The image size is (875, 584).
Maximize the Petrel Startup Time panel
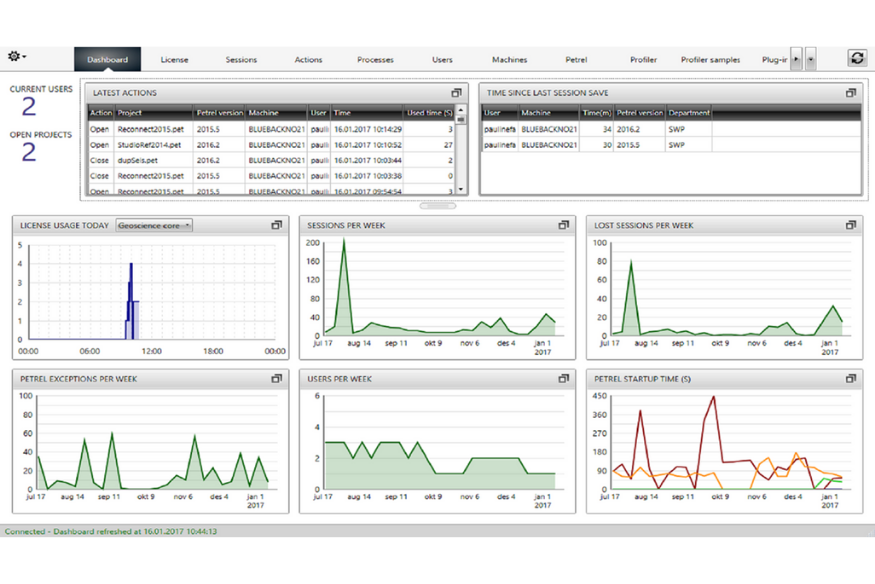pos(850,378)
